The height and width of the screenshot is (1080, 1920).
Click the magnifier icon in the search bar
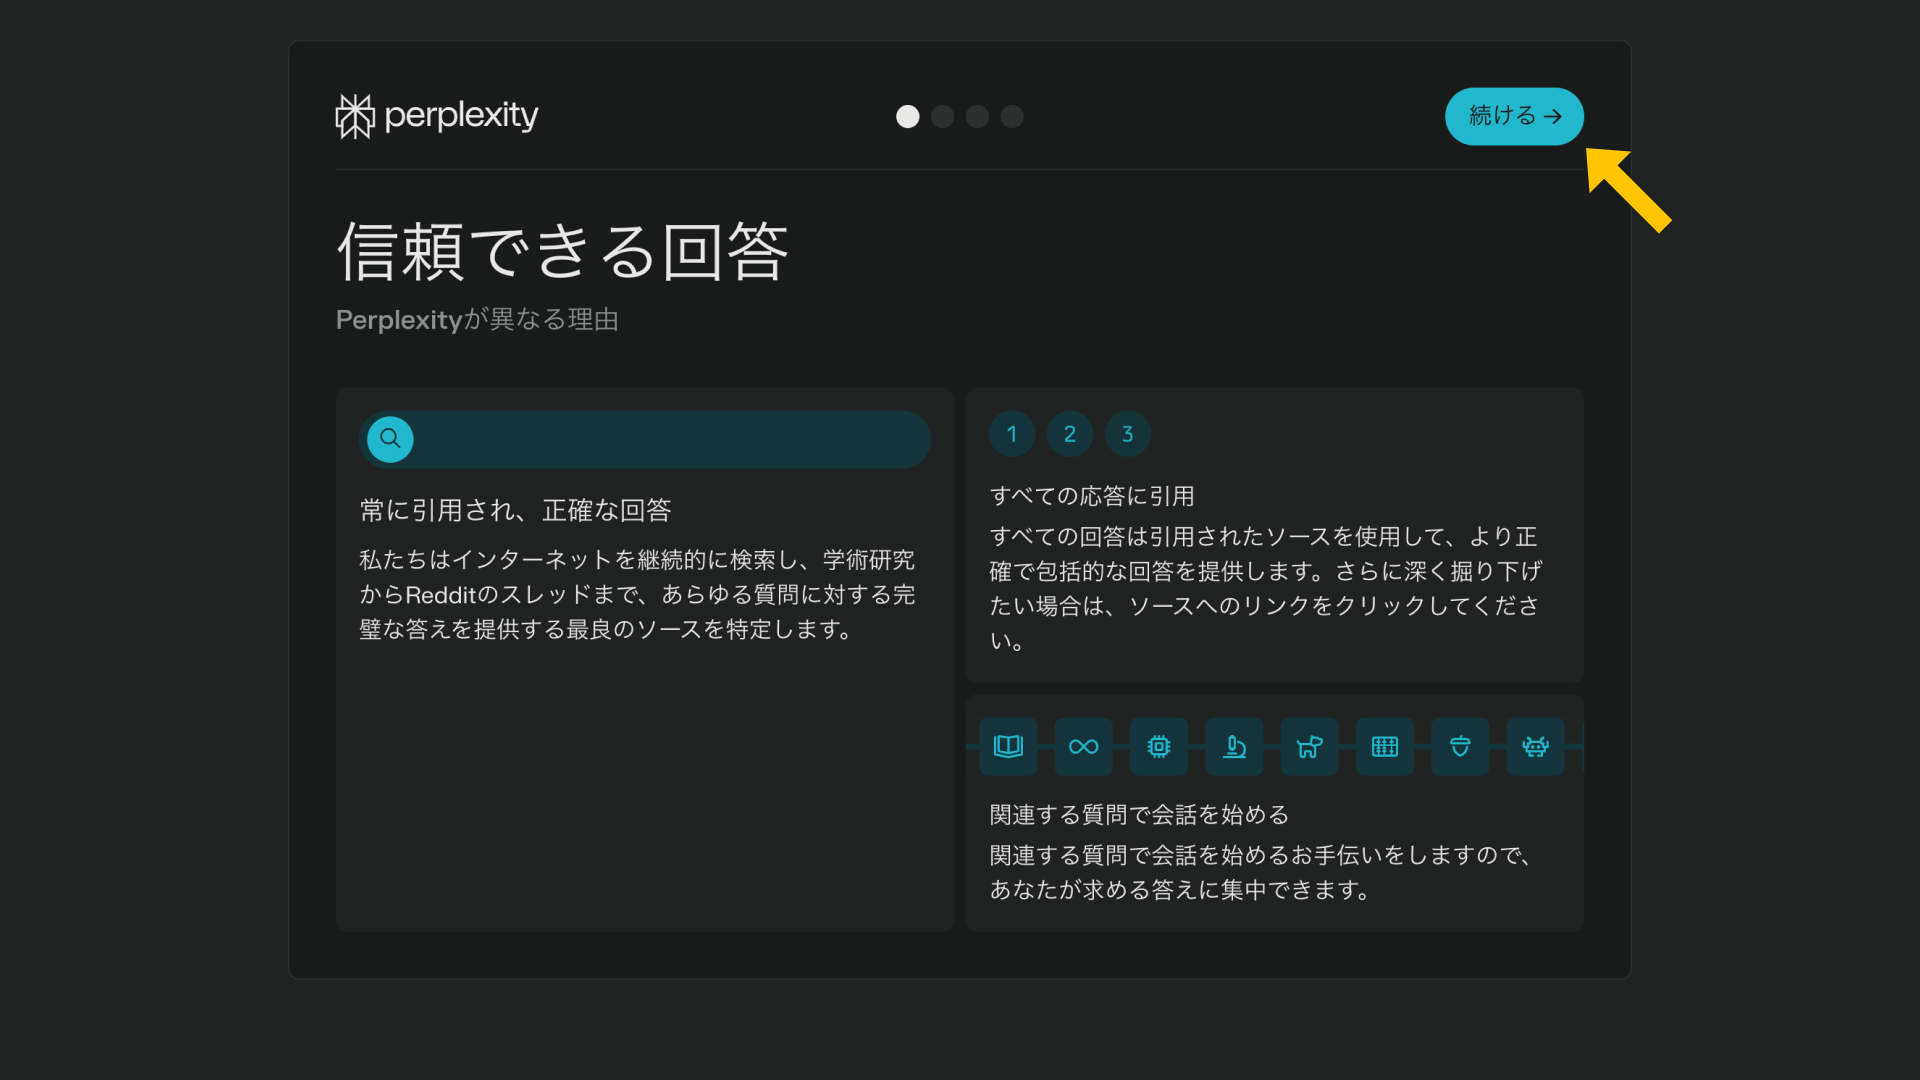point(389,438)
